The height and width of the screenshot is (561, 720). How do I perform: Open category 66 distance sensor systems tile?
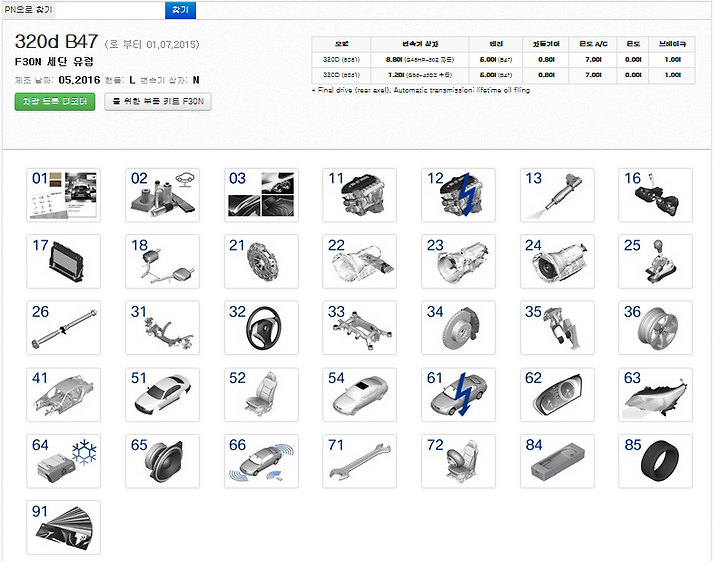point(261,461)
